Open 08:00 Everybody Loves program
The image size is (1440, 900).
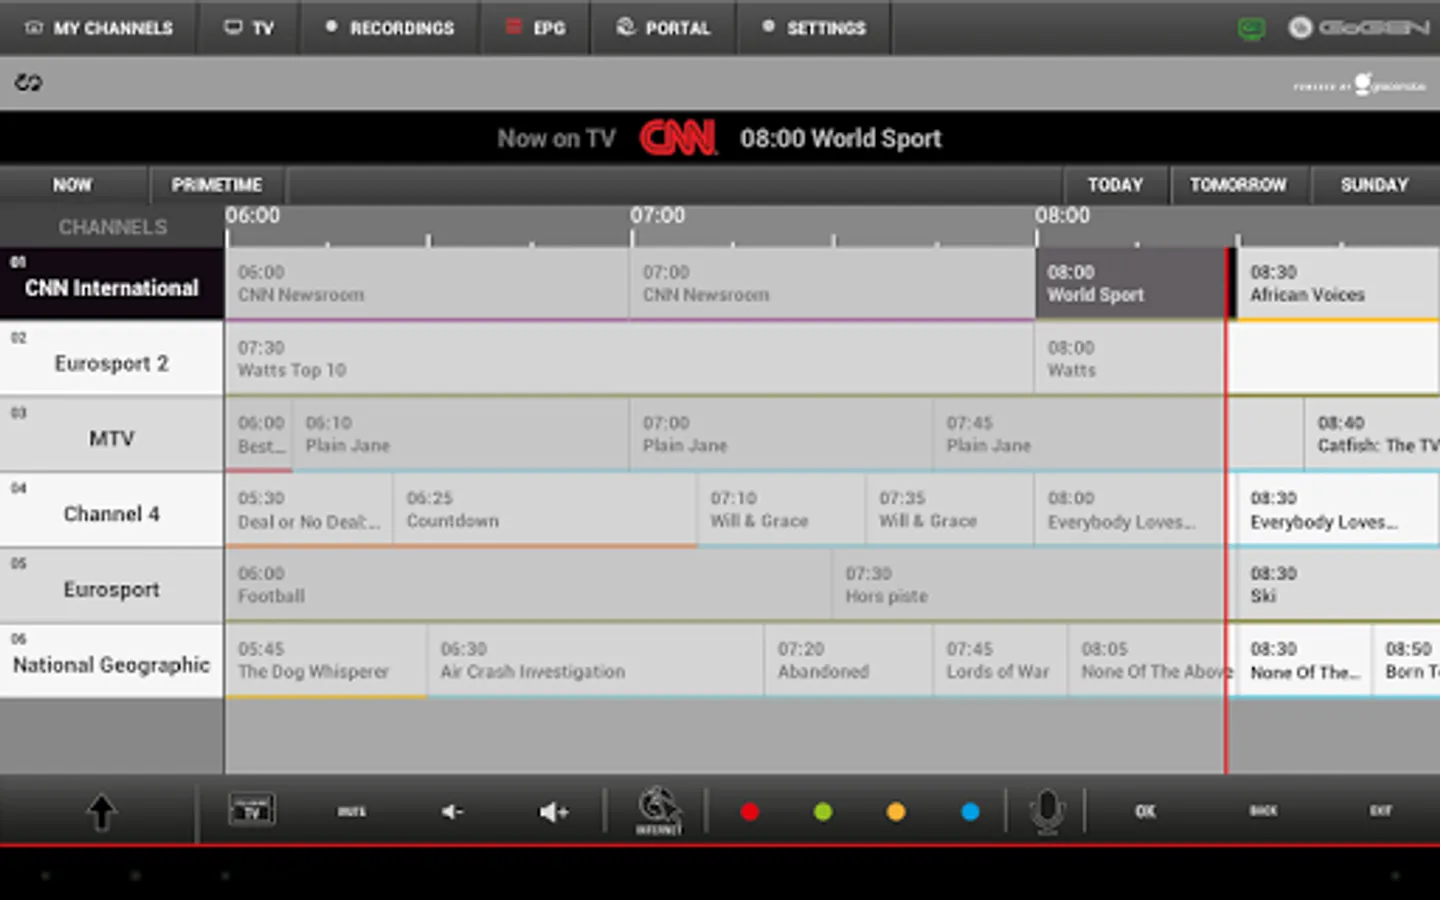1130,510
